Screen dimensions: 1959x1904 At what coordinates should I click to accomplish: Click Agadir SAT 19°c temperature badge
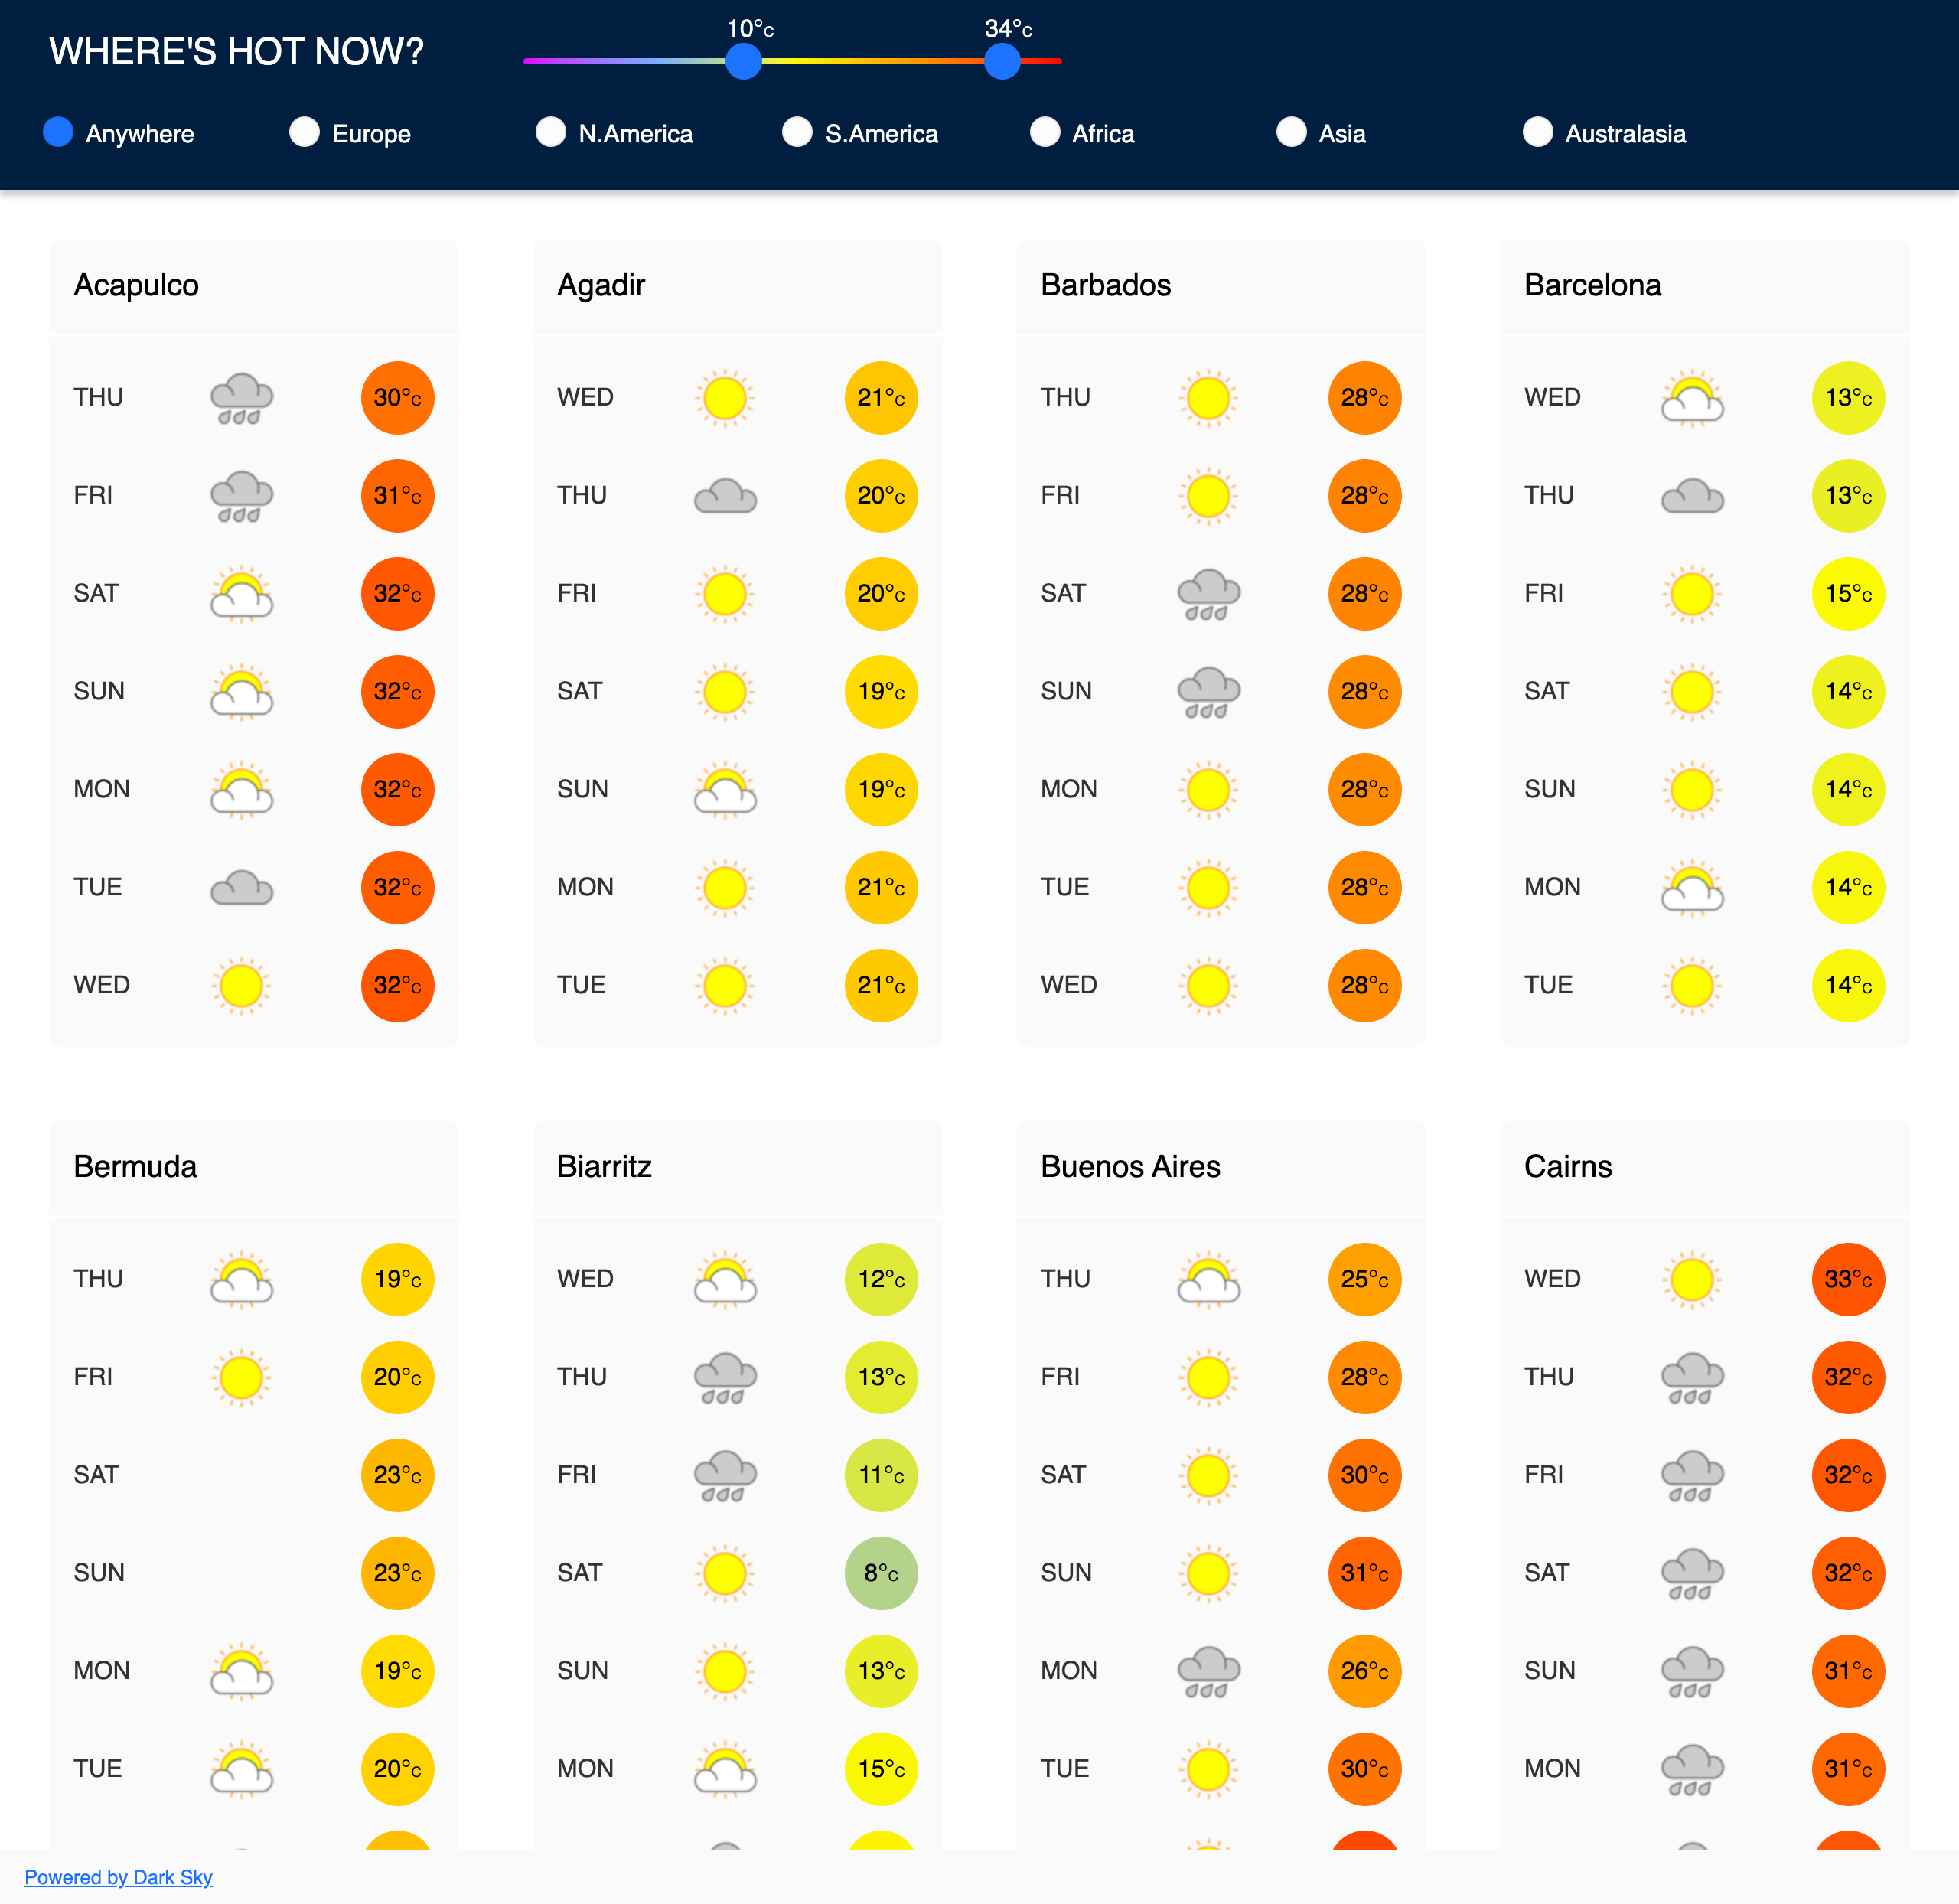(x=881, y=692)
